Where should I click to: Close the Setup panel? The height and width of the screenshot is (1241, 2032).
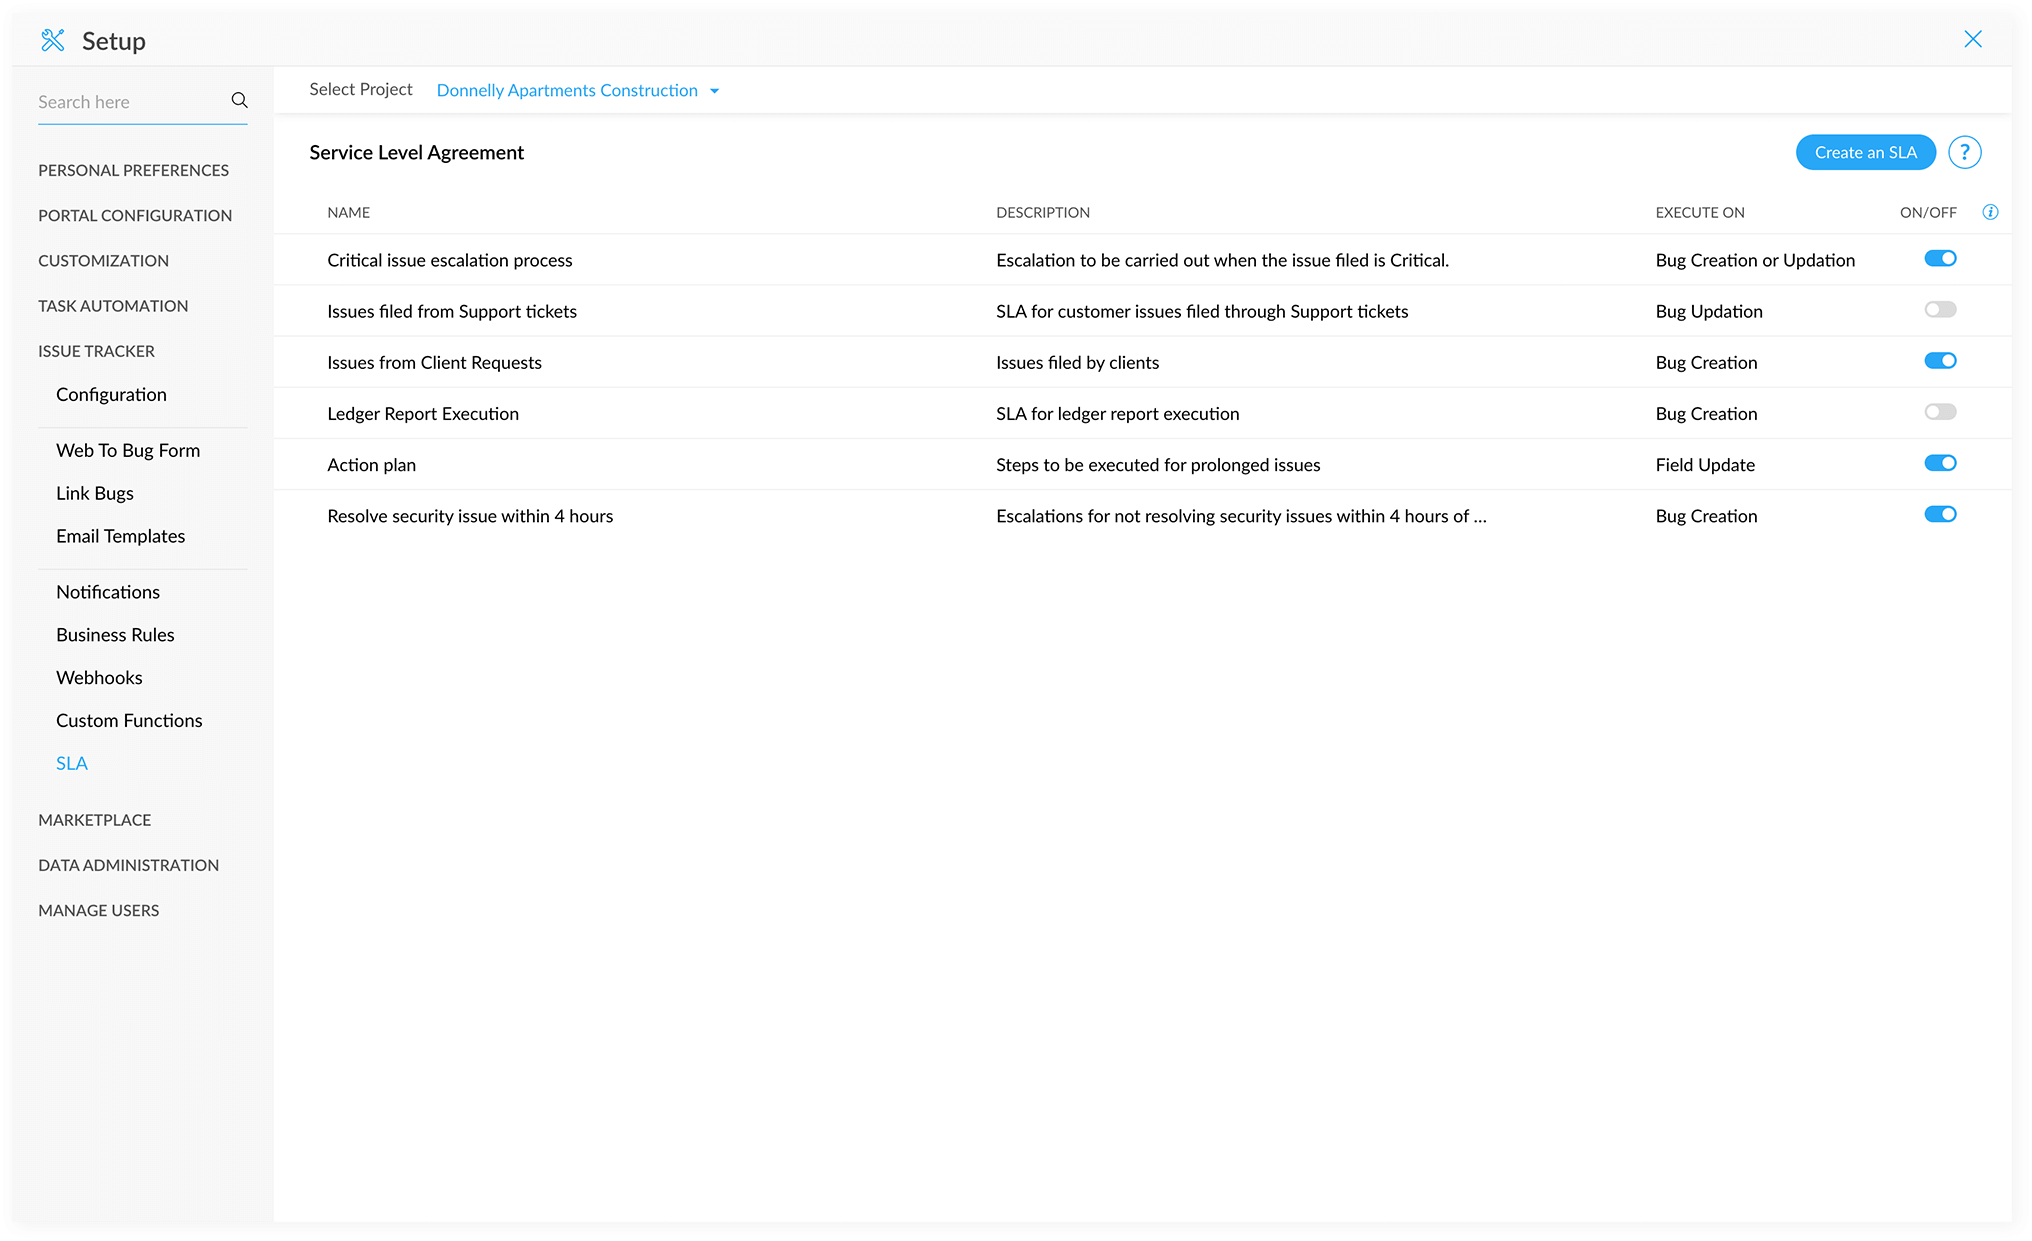tap(1972, 39)
